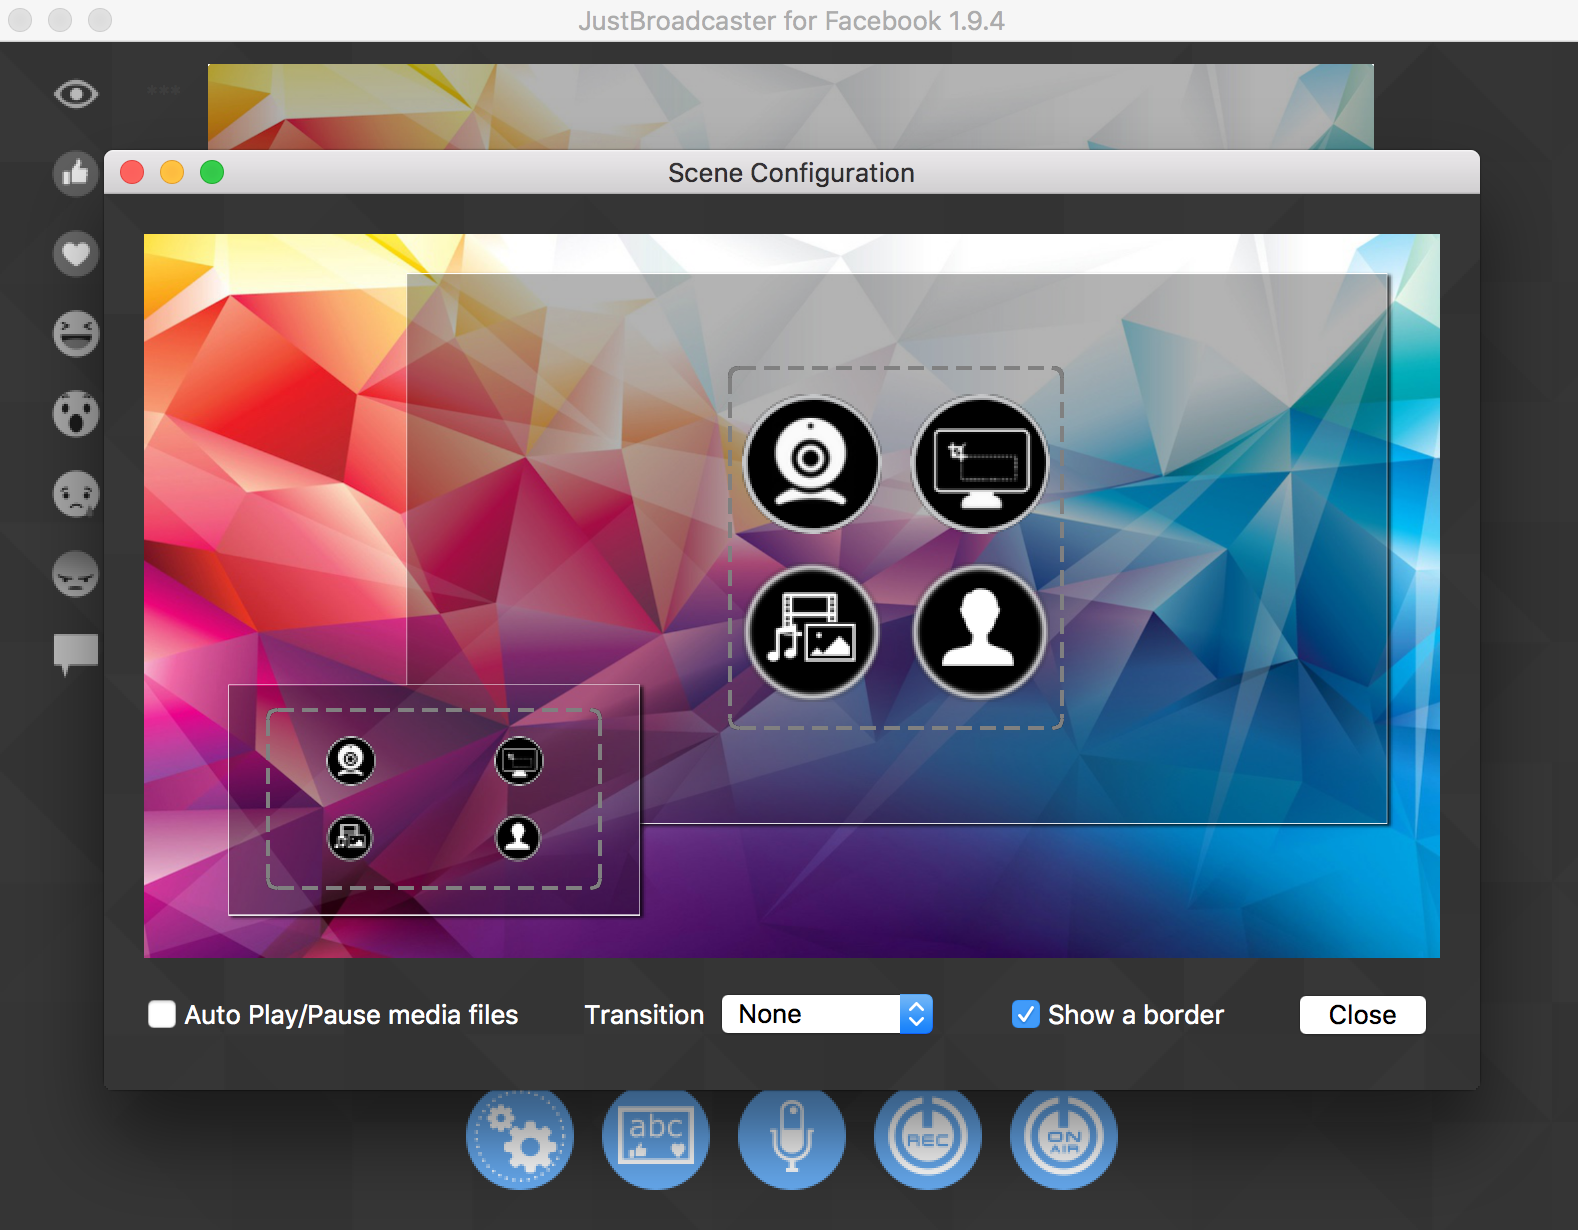Choose the small person icon in inset layer

(x=518, y=838)
